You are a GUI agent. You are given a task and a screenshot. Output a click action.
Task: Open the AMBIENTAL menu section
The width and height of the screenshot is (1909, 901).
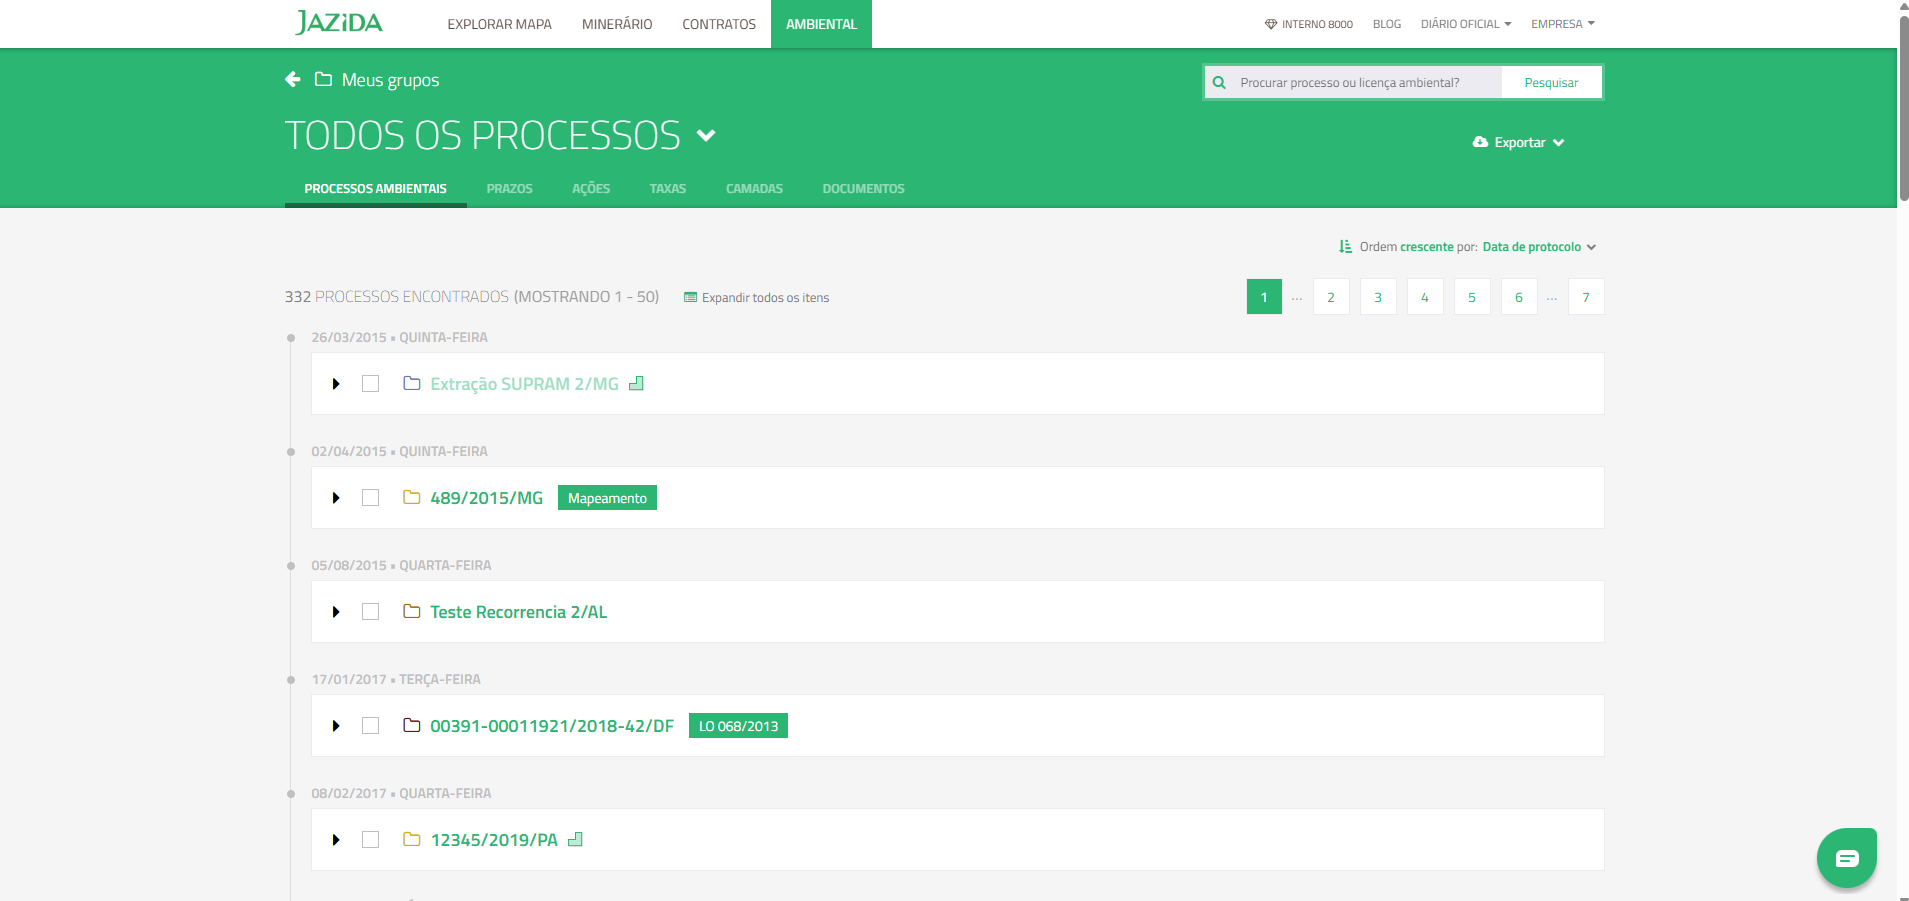(820, 23)
